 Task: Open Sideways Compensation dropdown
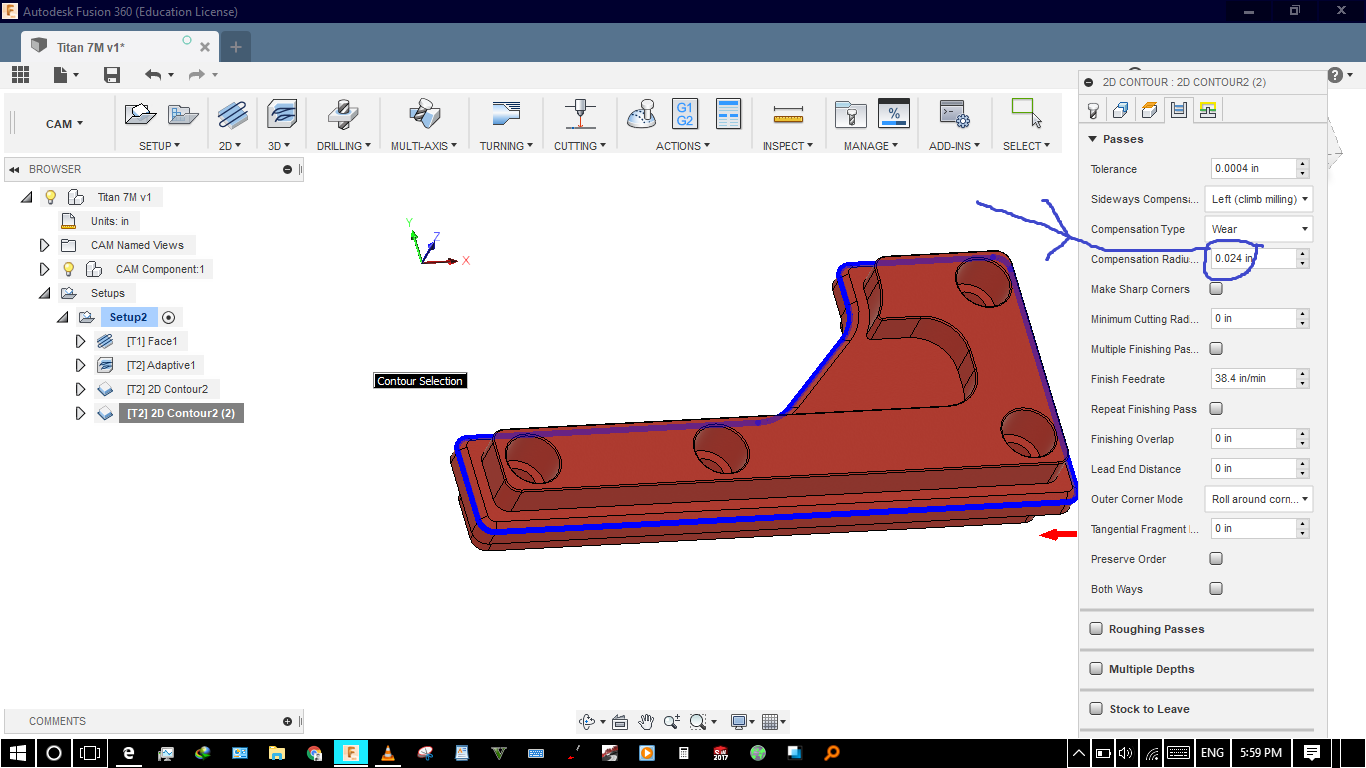pyautogui.click(x=1258, y=199)
